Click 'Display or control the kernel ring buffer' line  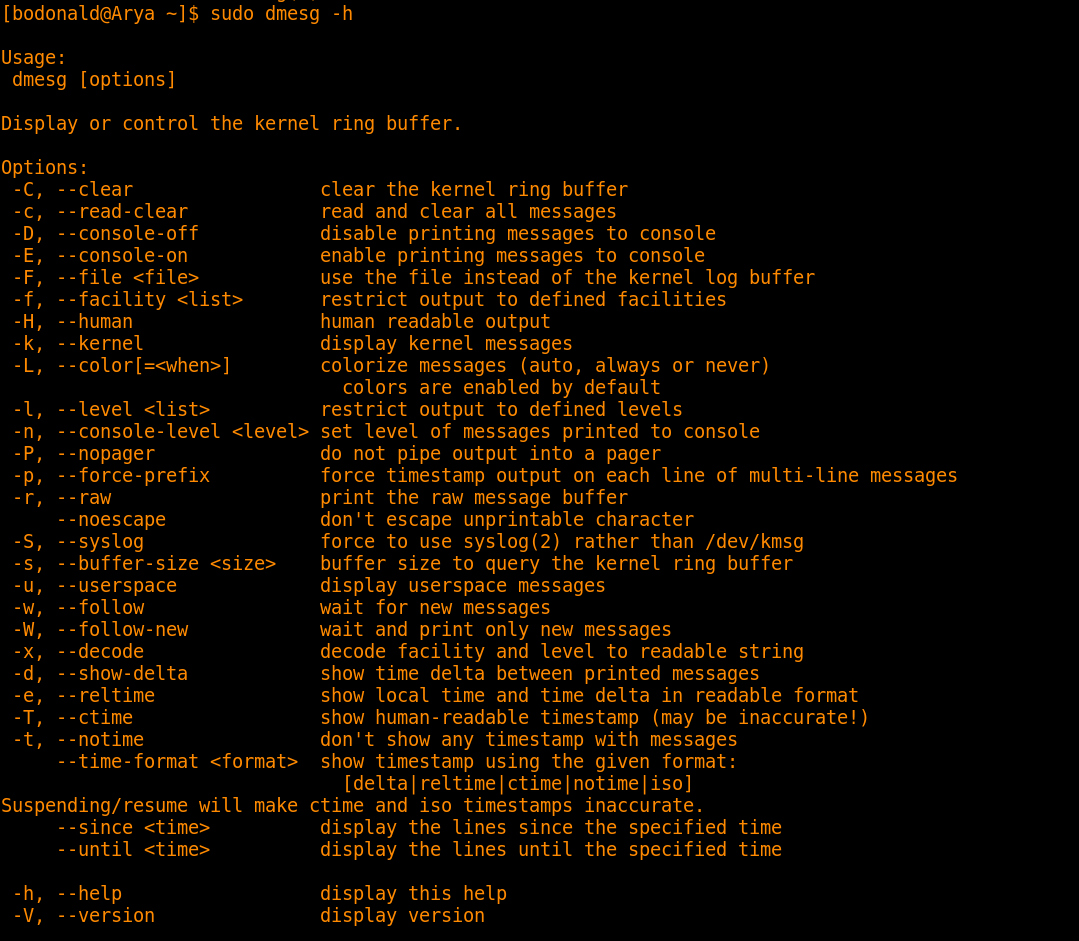[232, 124]
